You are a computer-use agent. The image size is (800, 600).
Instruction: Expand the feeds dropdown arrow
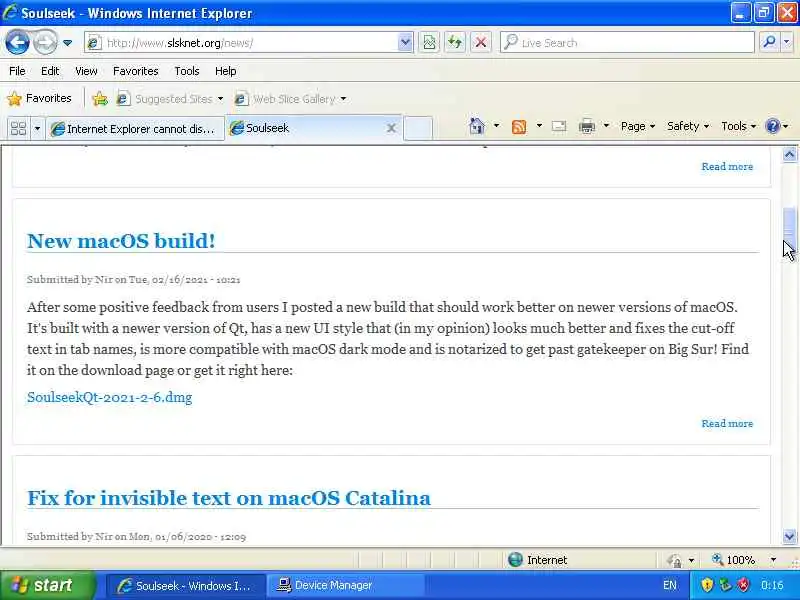tap(539, 126)
